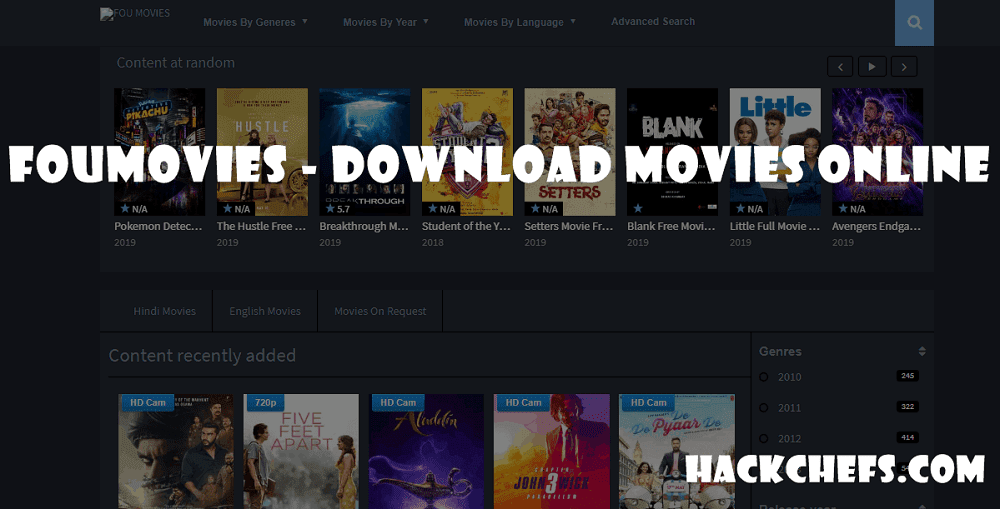Open The Hustle poster
The width and height of the screenshot is (1000, 509).
click(262, 152)
